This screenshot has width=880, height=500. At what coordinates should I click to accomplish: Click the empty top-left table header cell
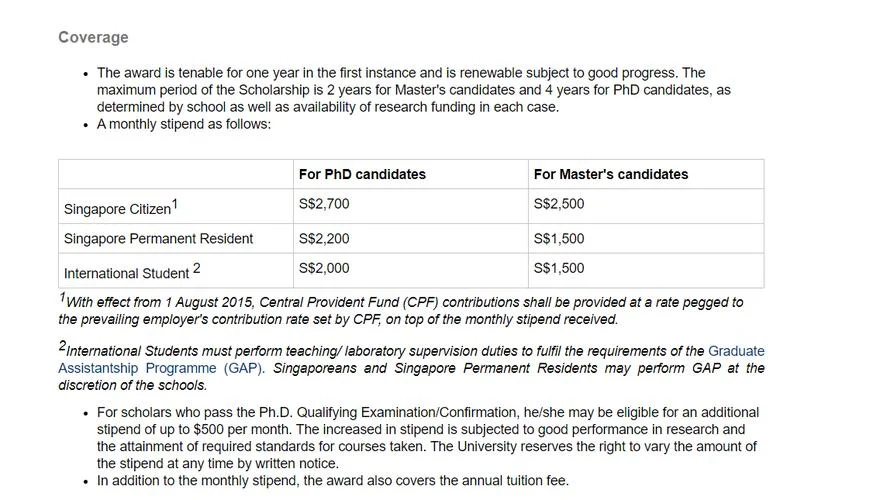point(176,174)
